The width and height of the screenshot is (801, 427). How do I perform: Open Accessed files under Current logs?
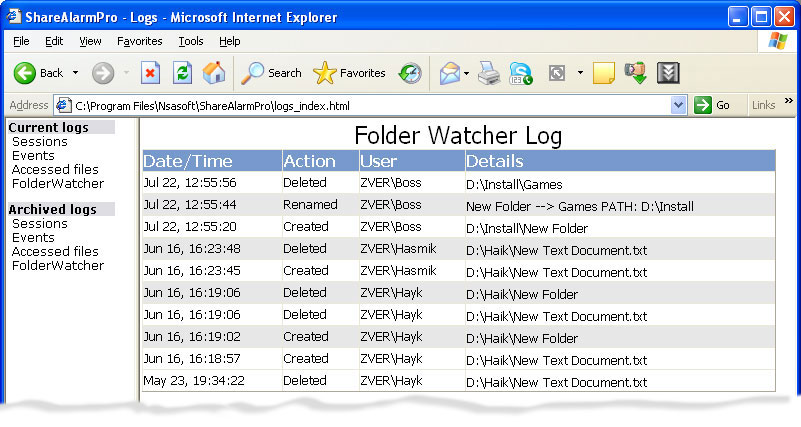point(55,170)
